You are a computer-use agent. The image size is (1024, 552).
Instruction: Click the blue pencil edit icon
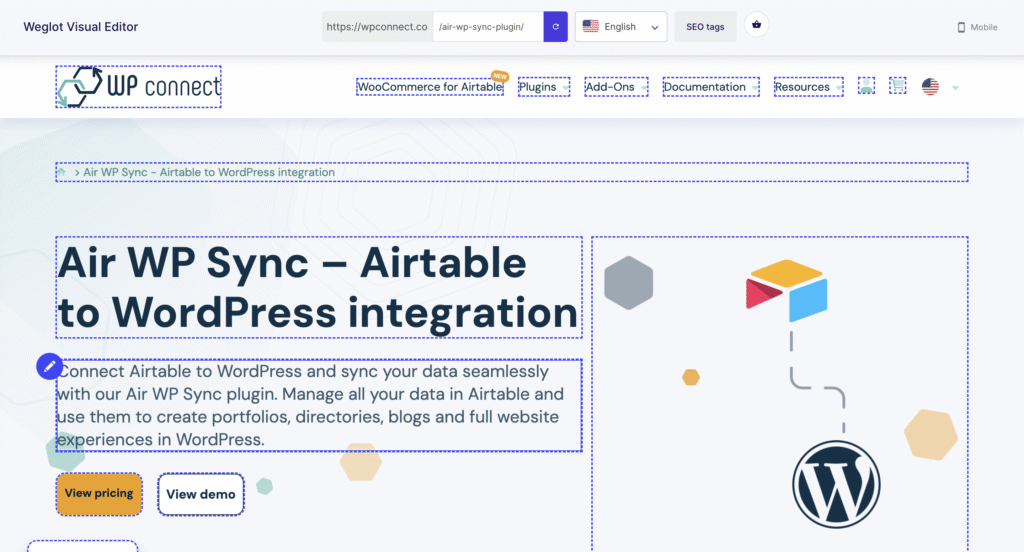coord(50,366)
